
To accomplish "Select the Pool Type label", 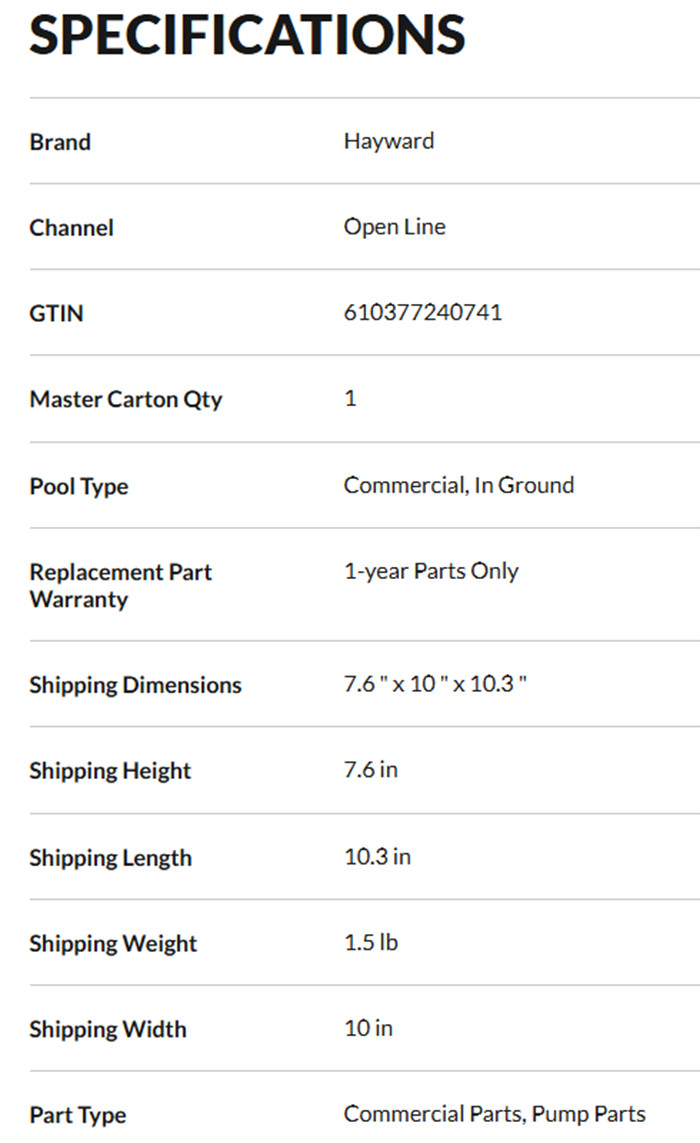I will coord(79,487).
